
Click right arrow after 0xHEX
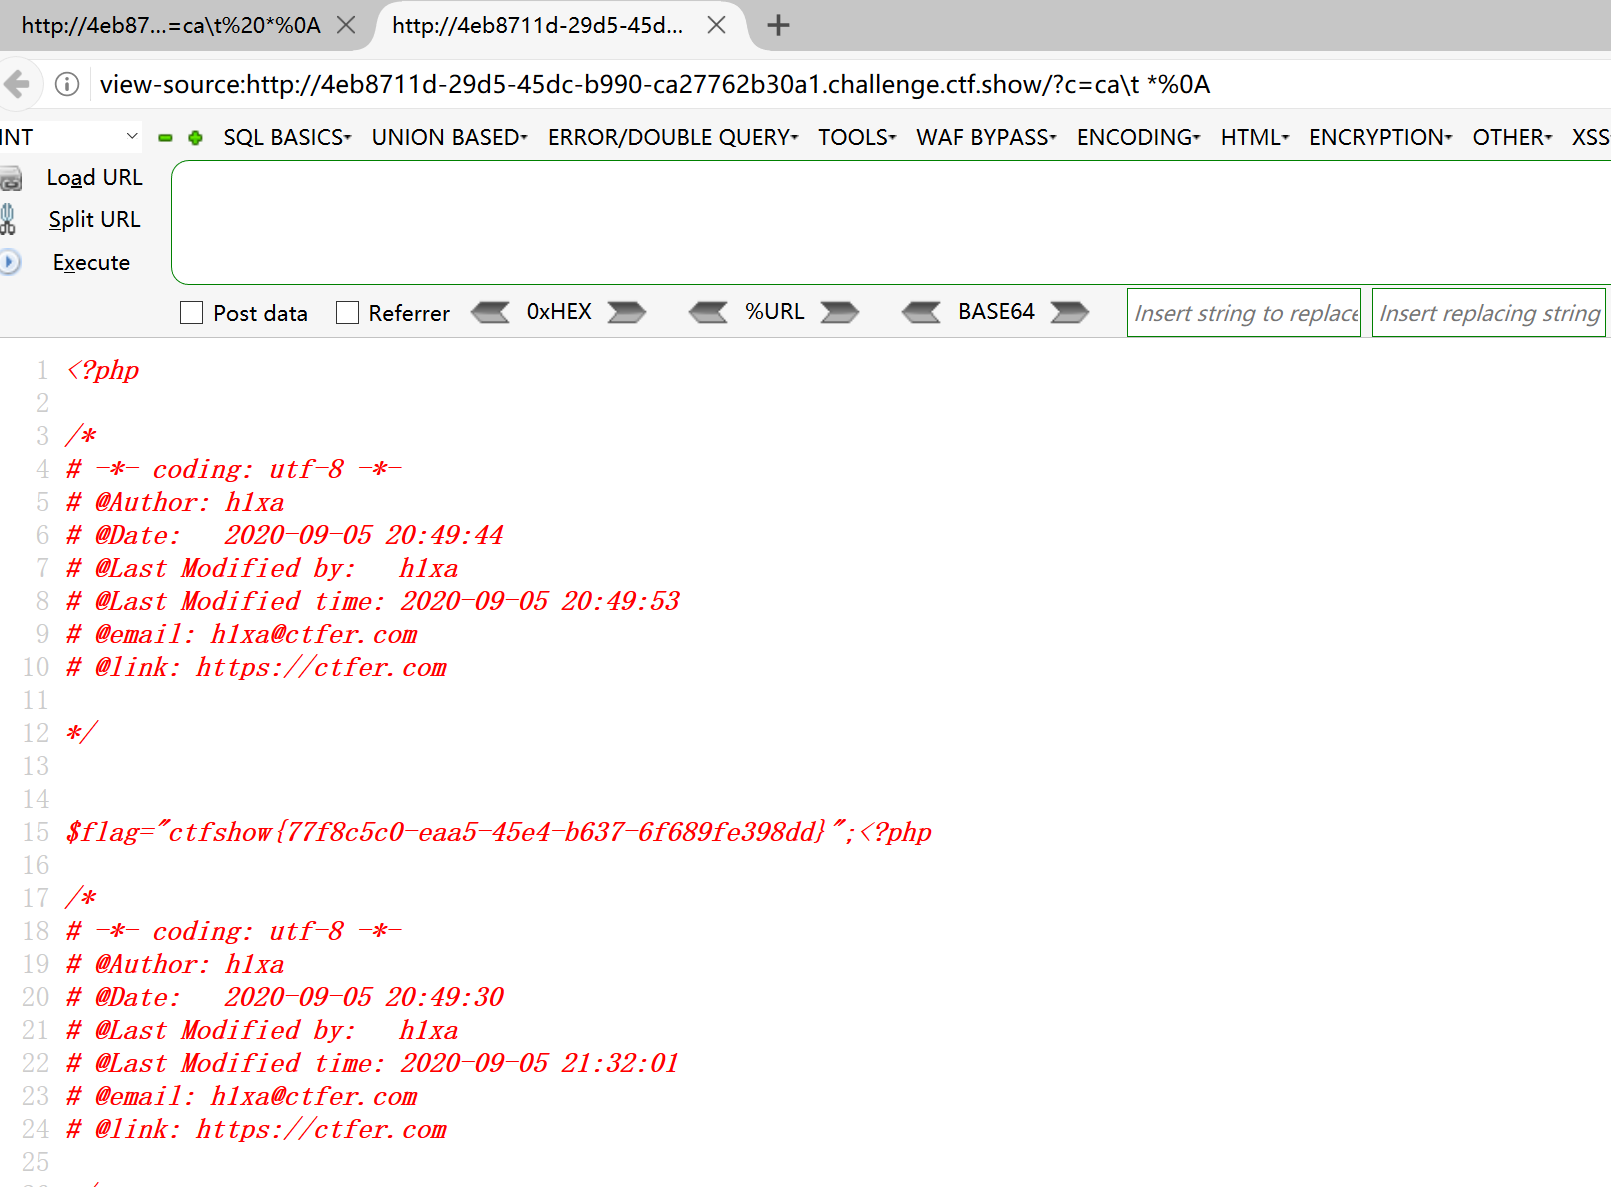[627, 312]
